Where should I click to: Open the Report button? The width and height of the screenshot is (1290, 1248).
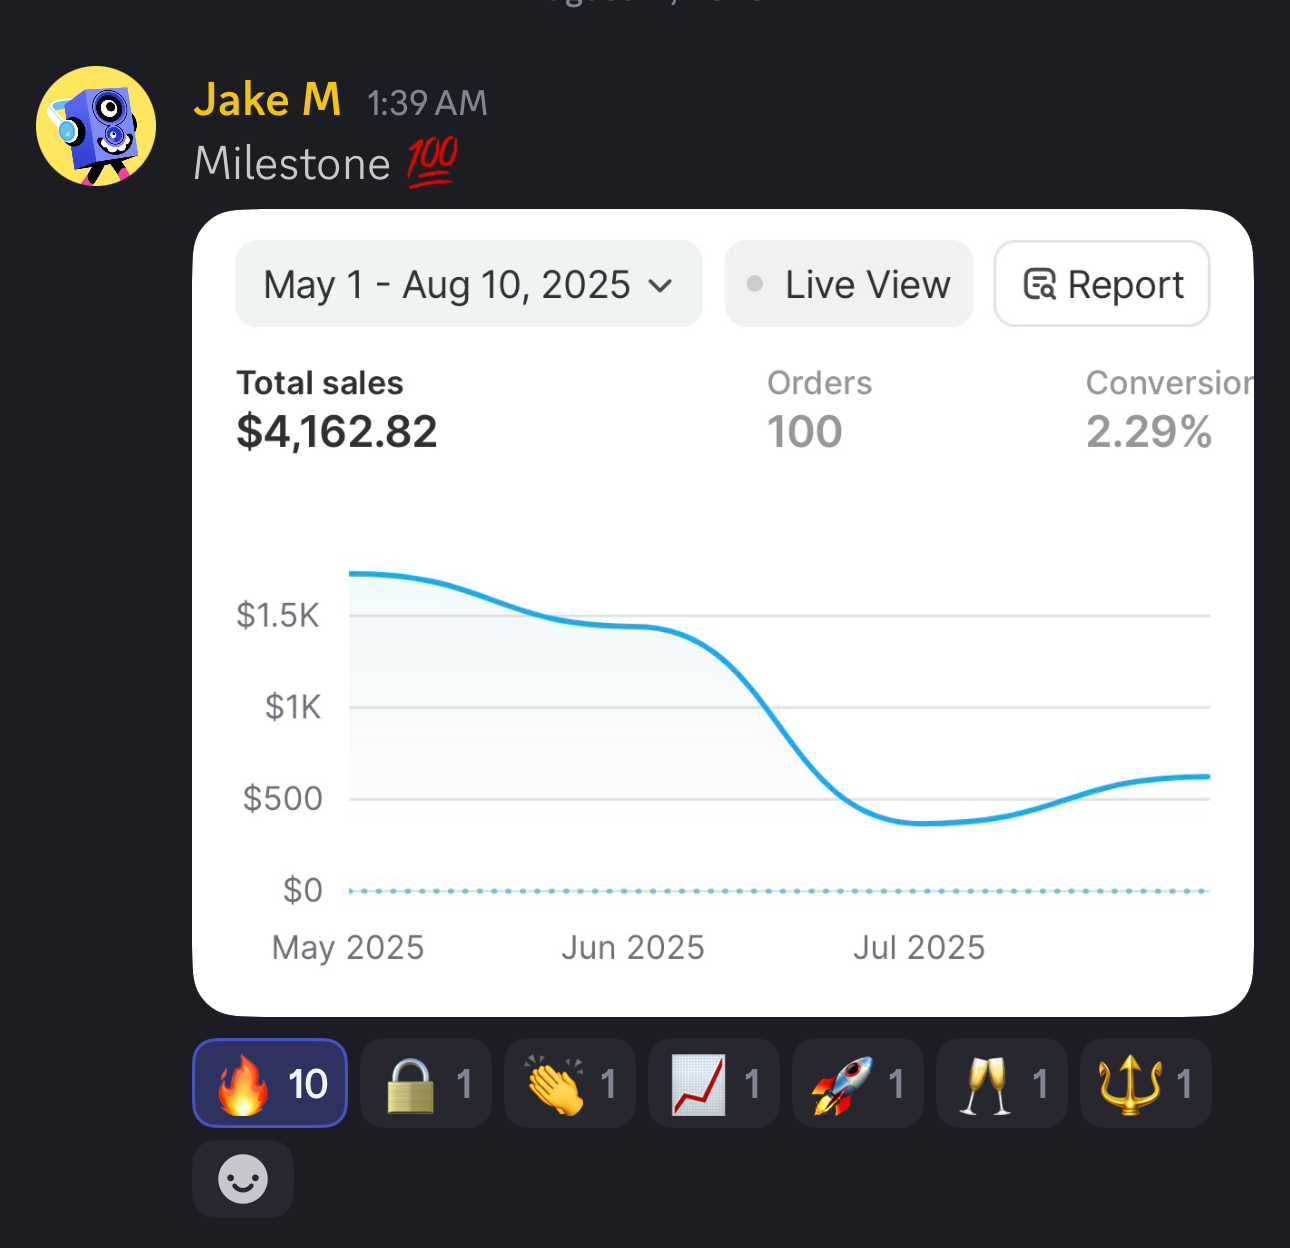[x=1102, y=284]
